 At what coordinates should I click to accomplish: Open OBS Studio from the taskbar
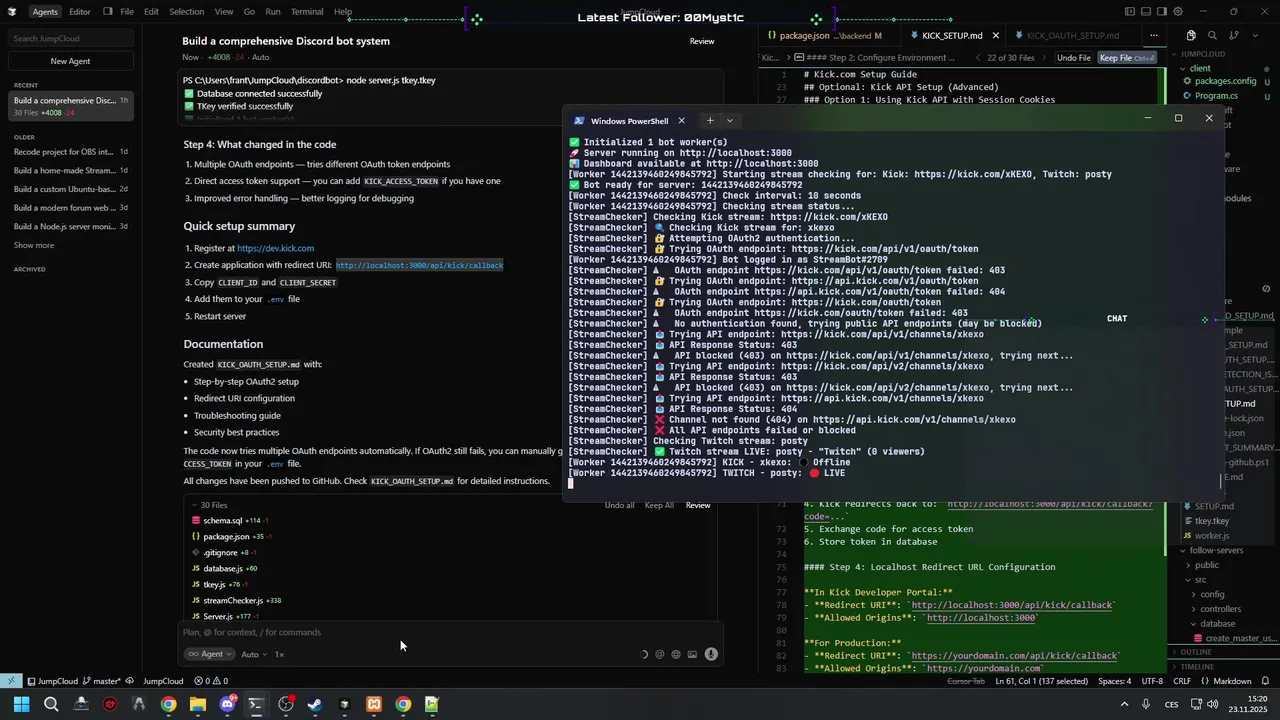pyautogui.click(x=286, y=704)
